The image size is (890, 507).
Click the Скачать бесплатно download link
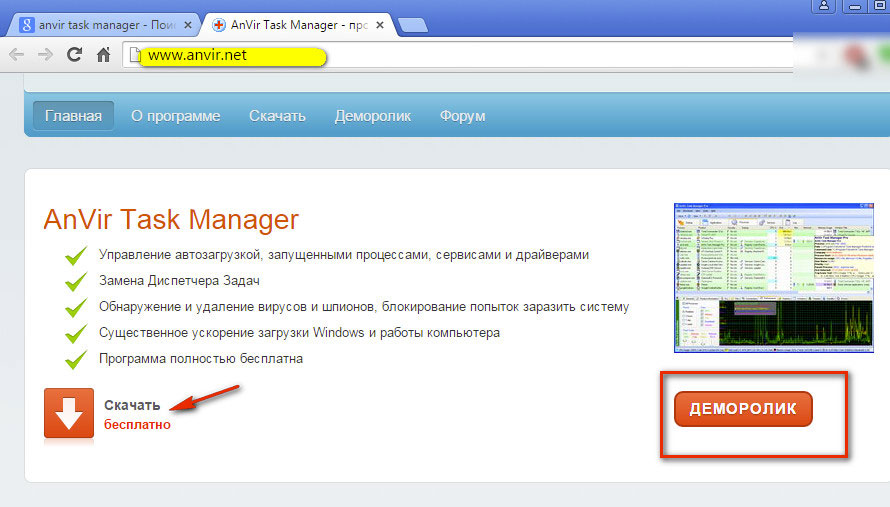136,414
